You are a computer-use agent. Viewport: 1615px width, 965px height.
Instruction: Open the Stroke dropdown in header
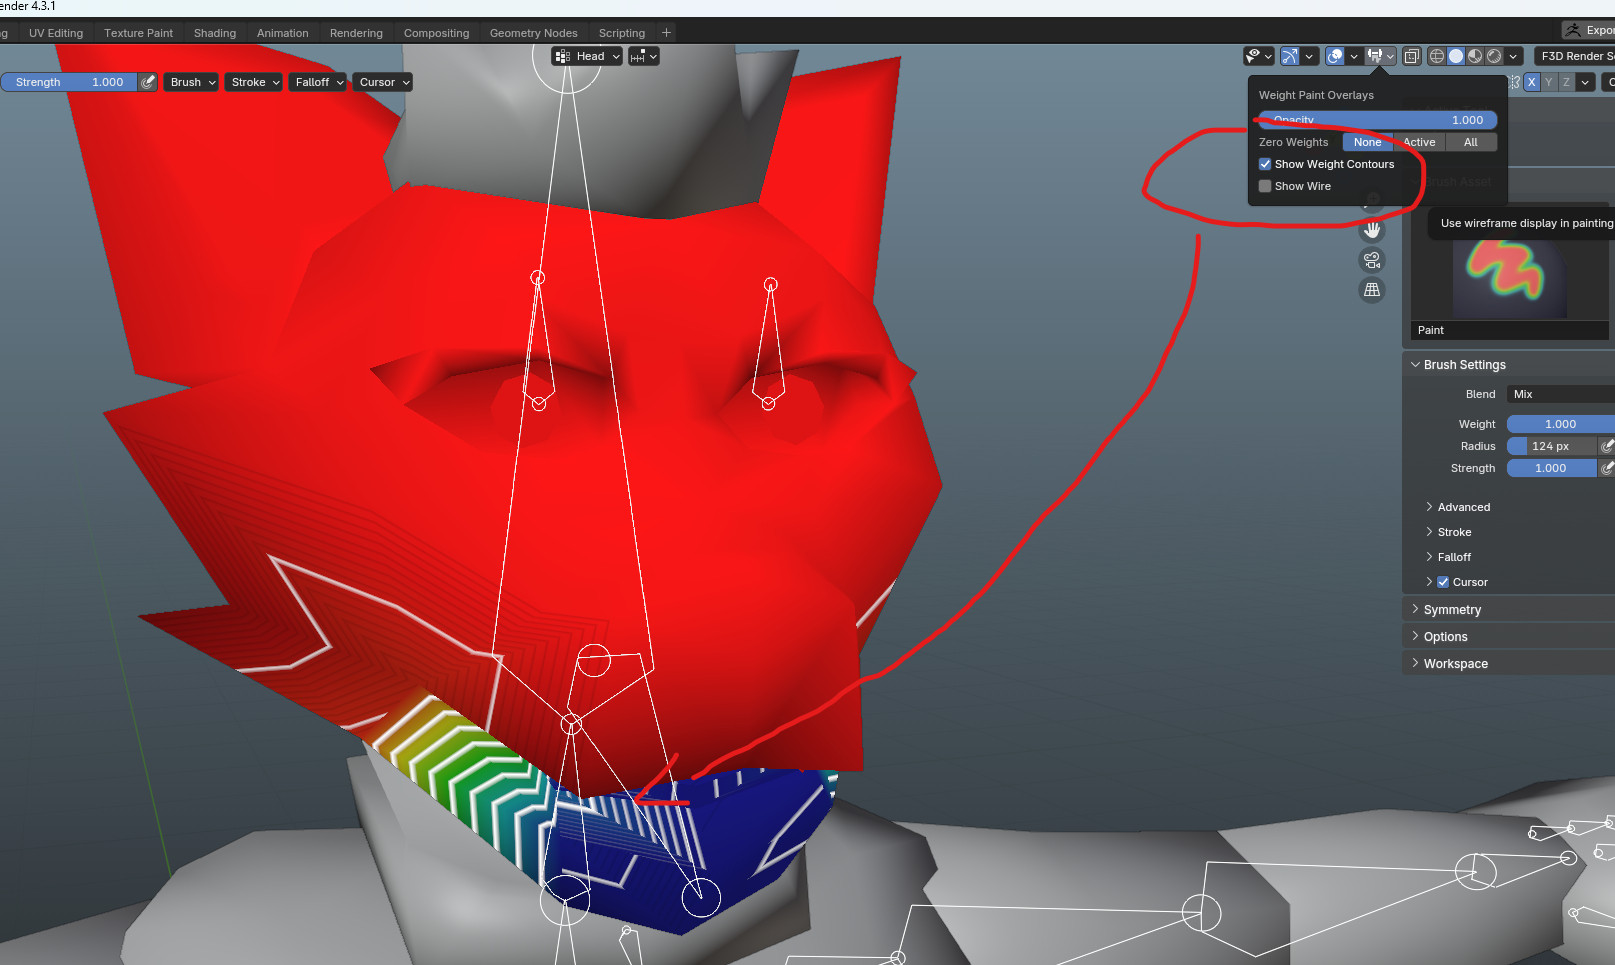click(254, 82)
